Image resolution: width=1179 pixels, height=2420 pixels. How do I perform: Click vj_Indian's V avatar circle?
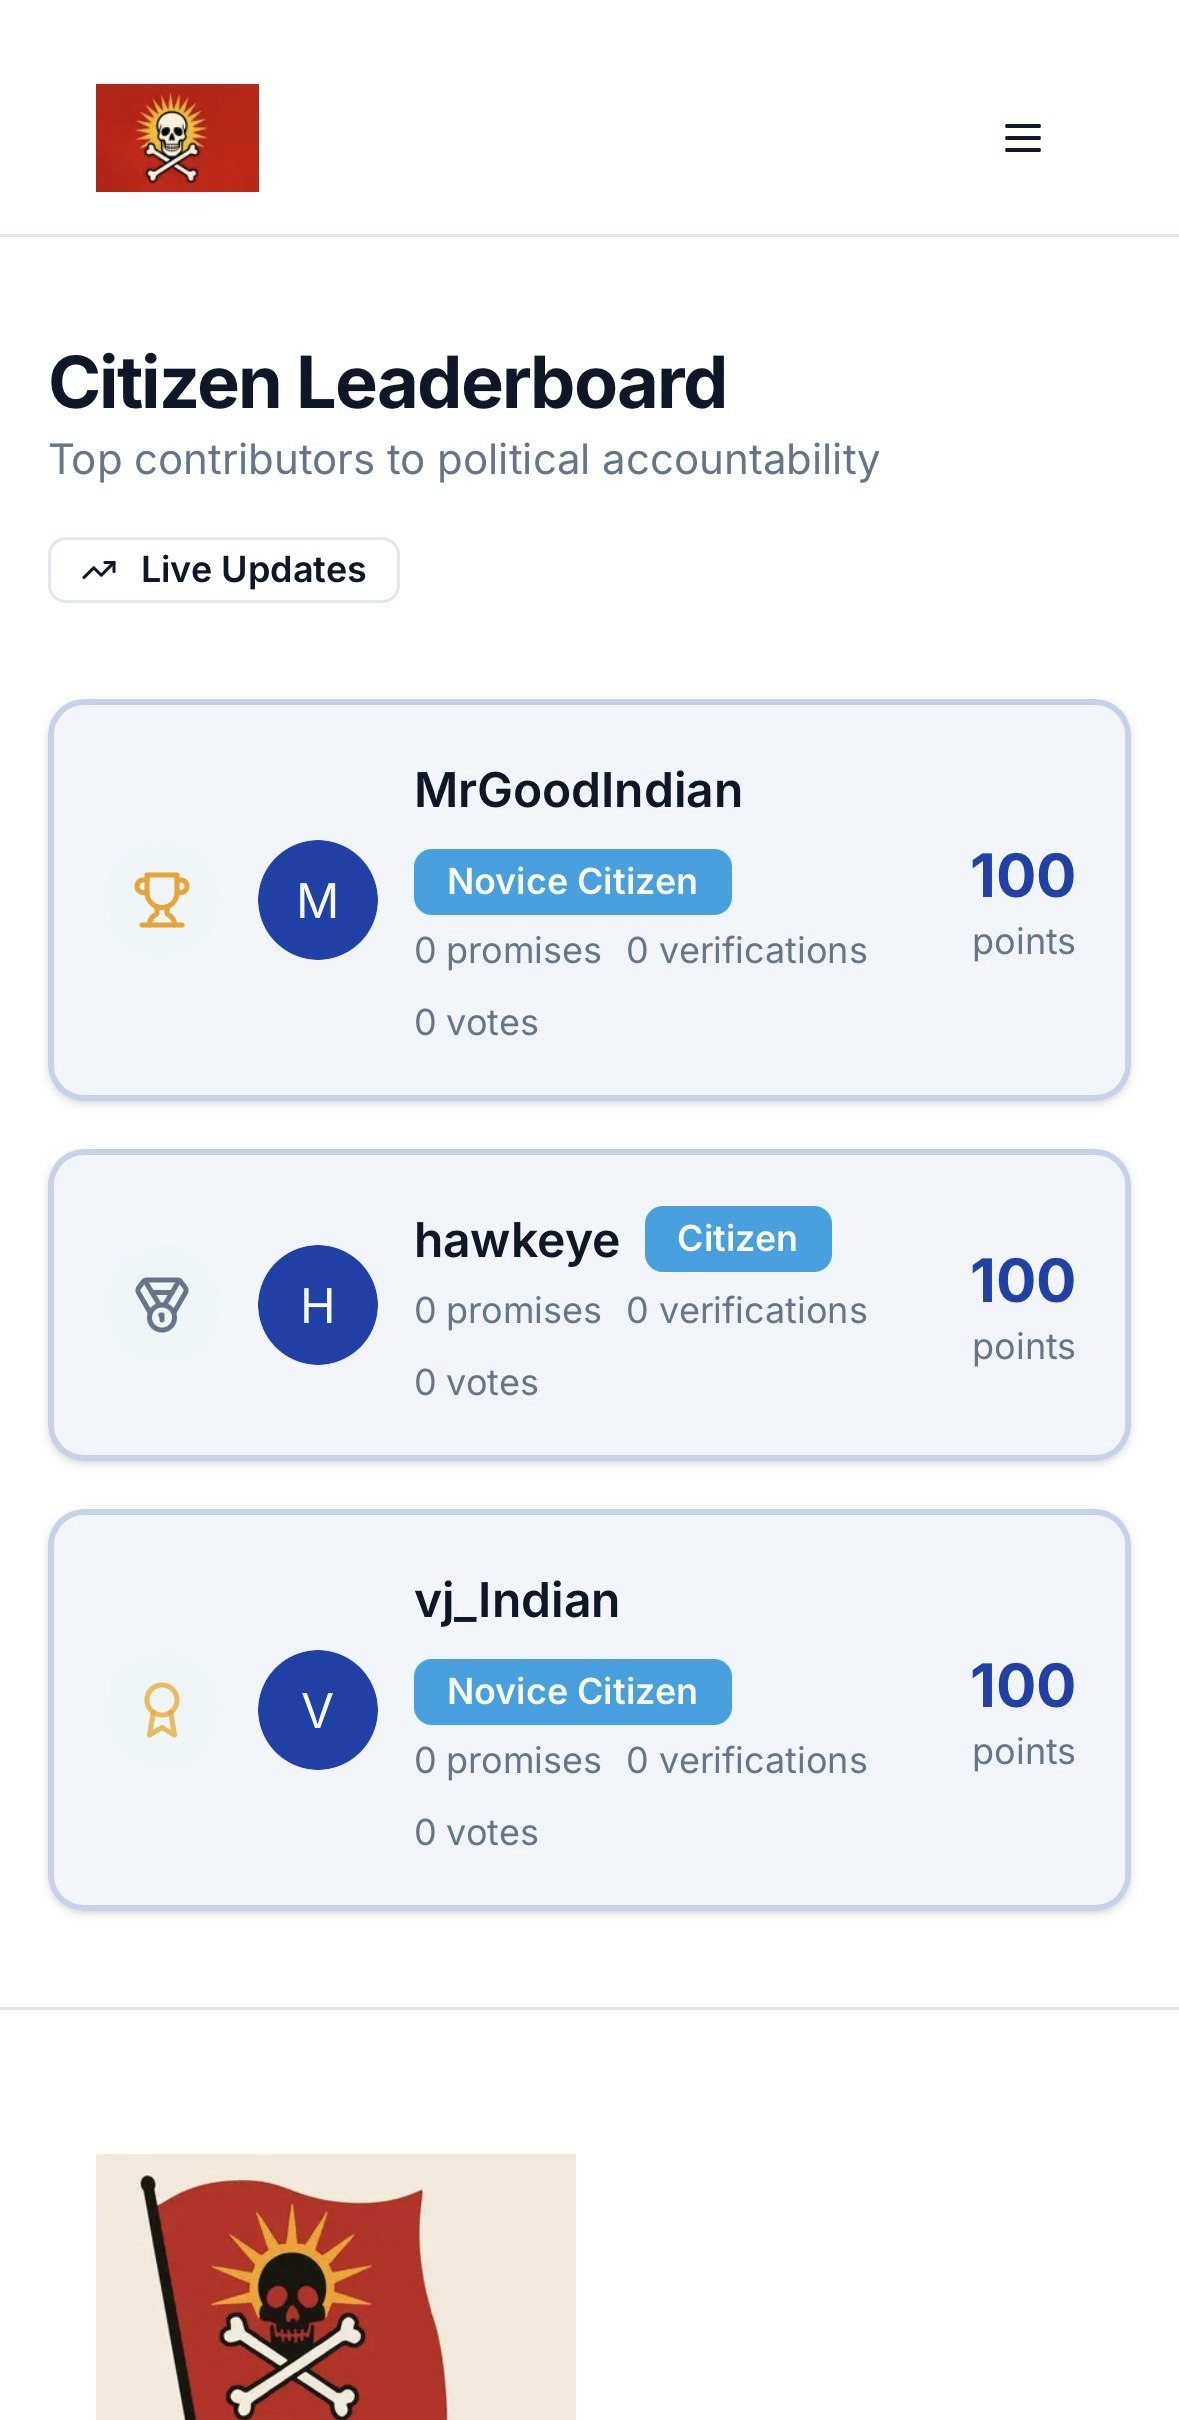click(317, 1709)
